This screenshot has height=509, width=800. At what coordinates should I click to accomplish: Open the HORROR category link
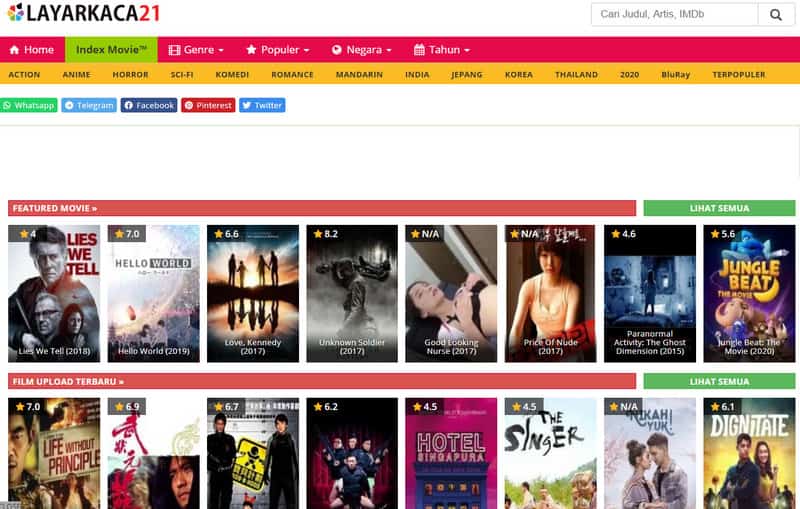point(130,75)
